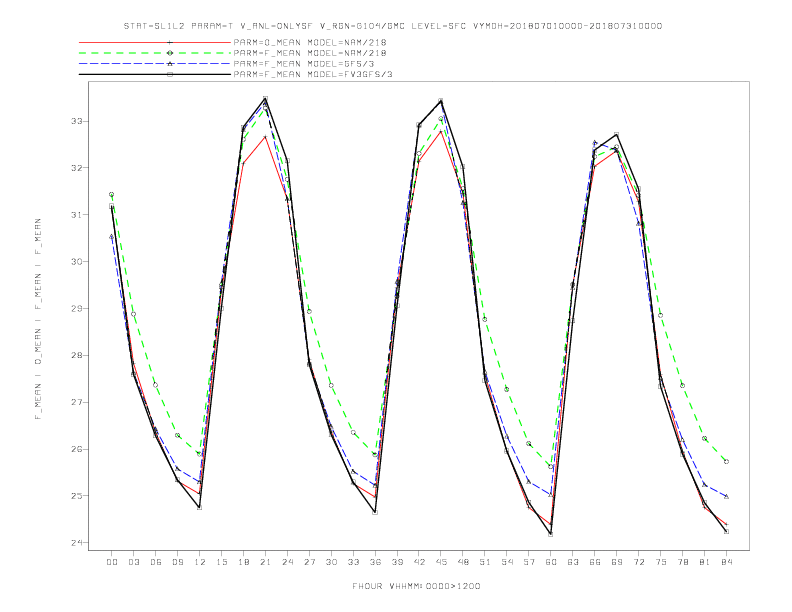Click x-axis forecast hour label 81
Viewport: 792px width, 612px height.
pos(705,562)
